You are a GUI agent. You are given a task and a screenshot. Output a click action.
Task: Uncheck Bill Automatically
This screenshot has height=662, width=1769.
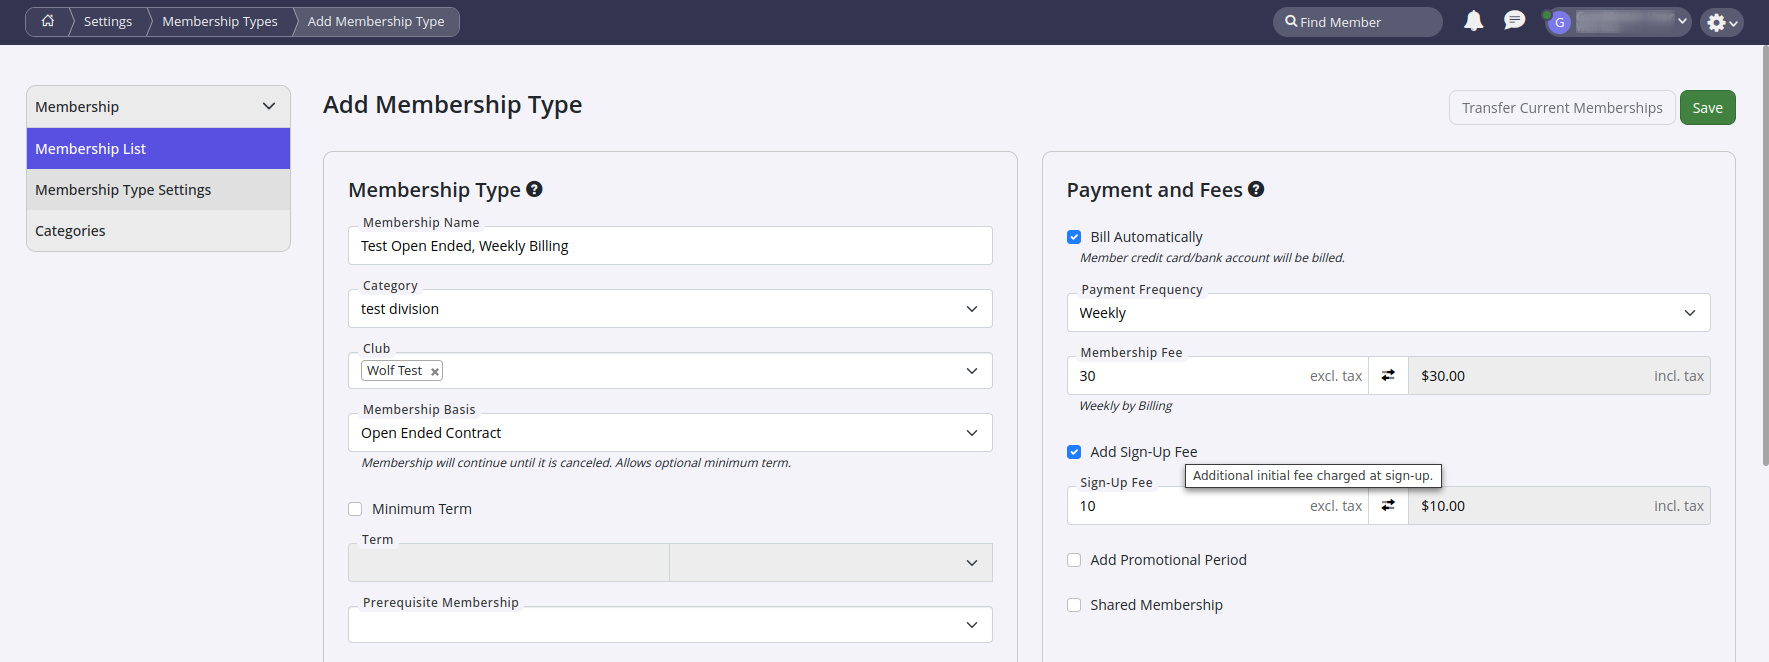(1074, 237)
